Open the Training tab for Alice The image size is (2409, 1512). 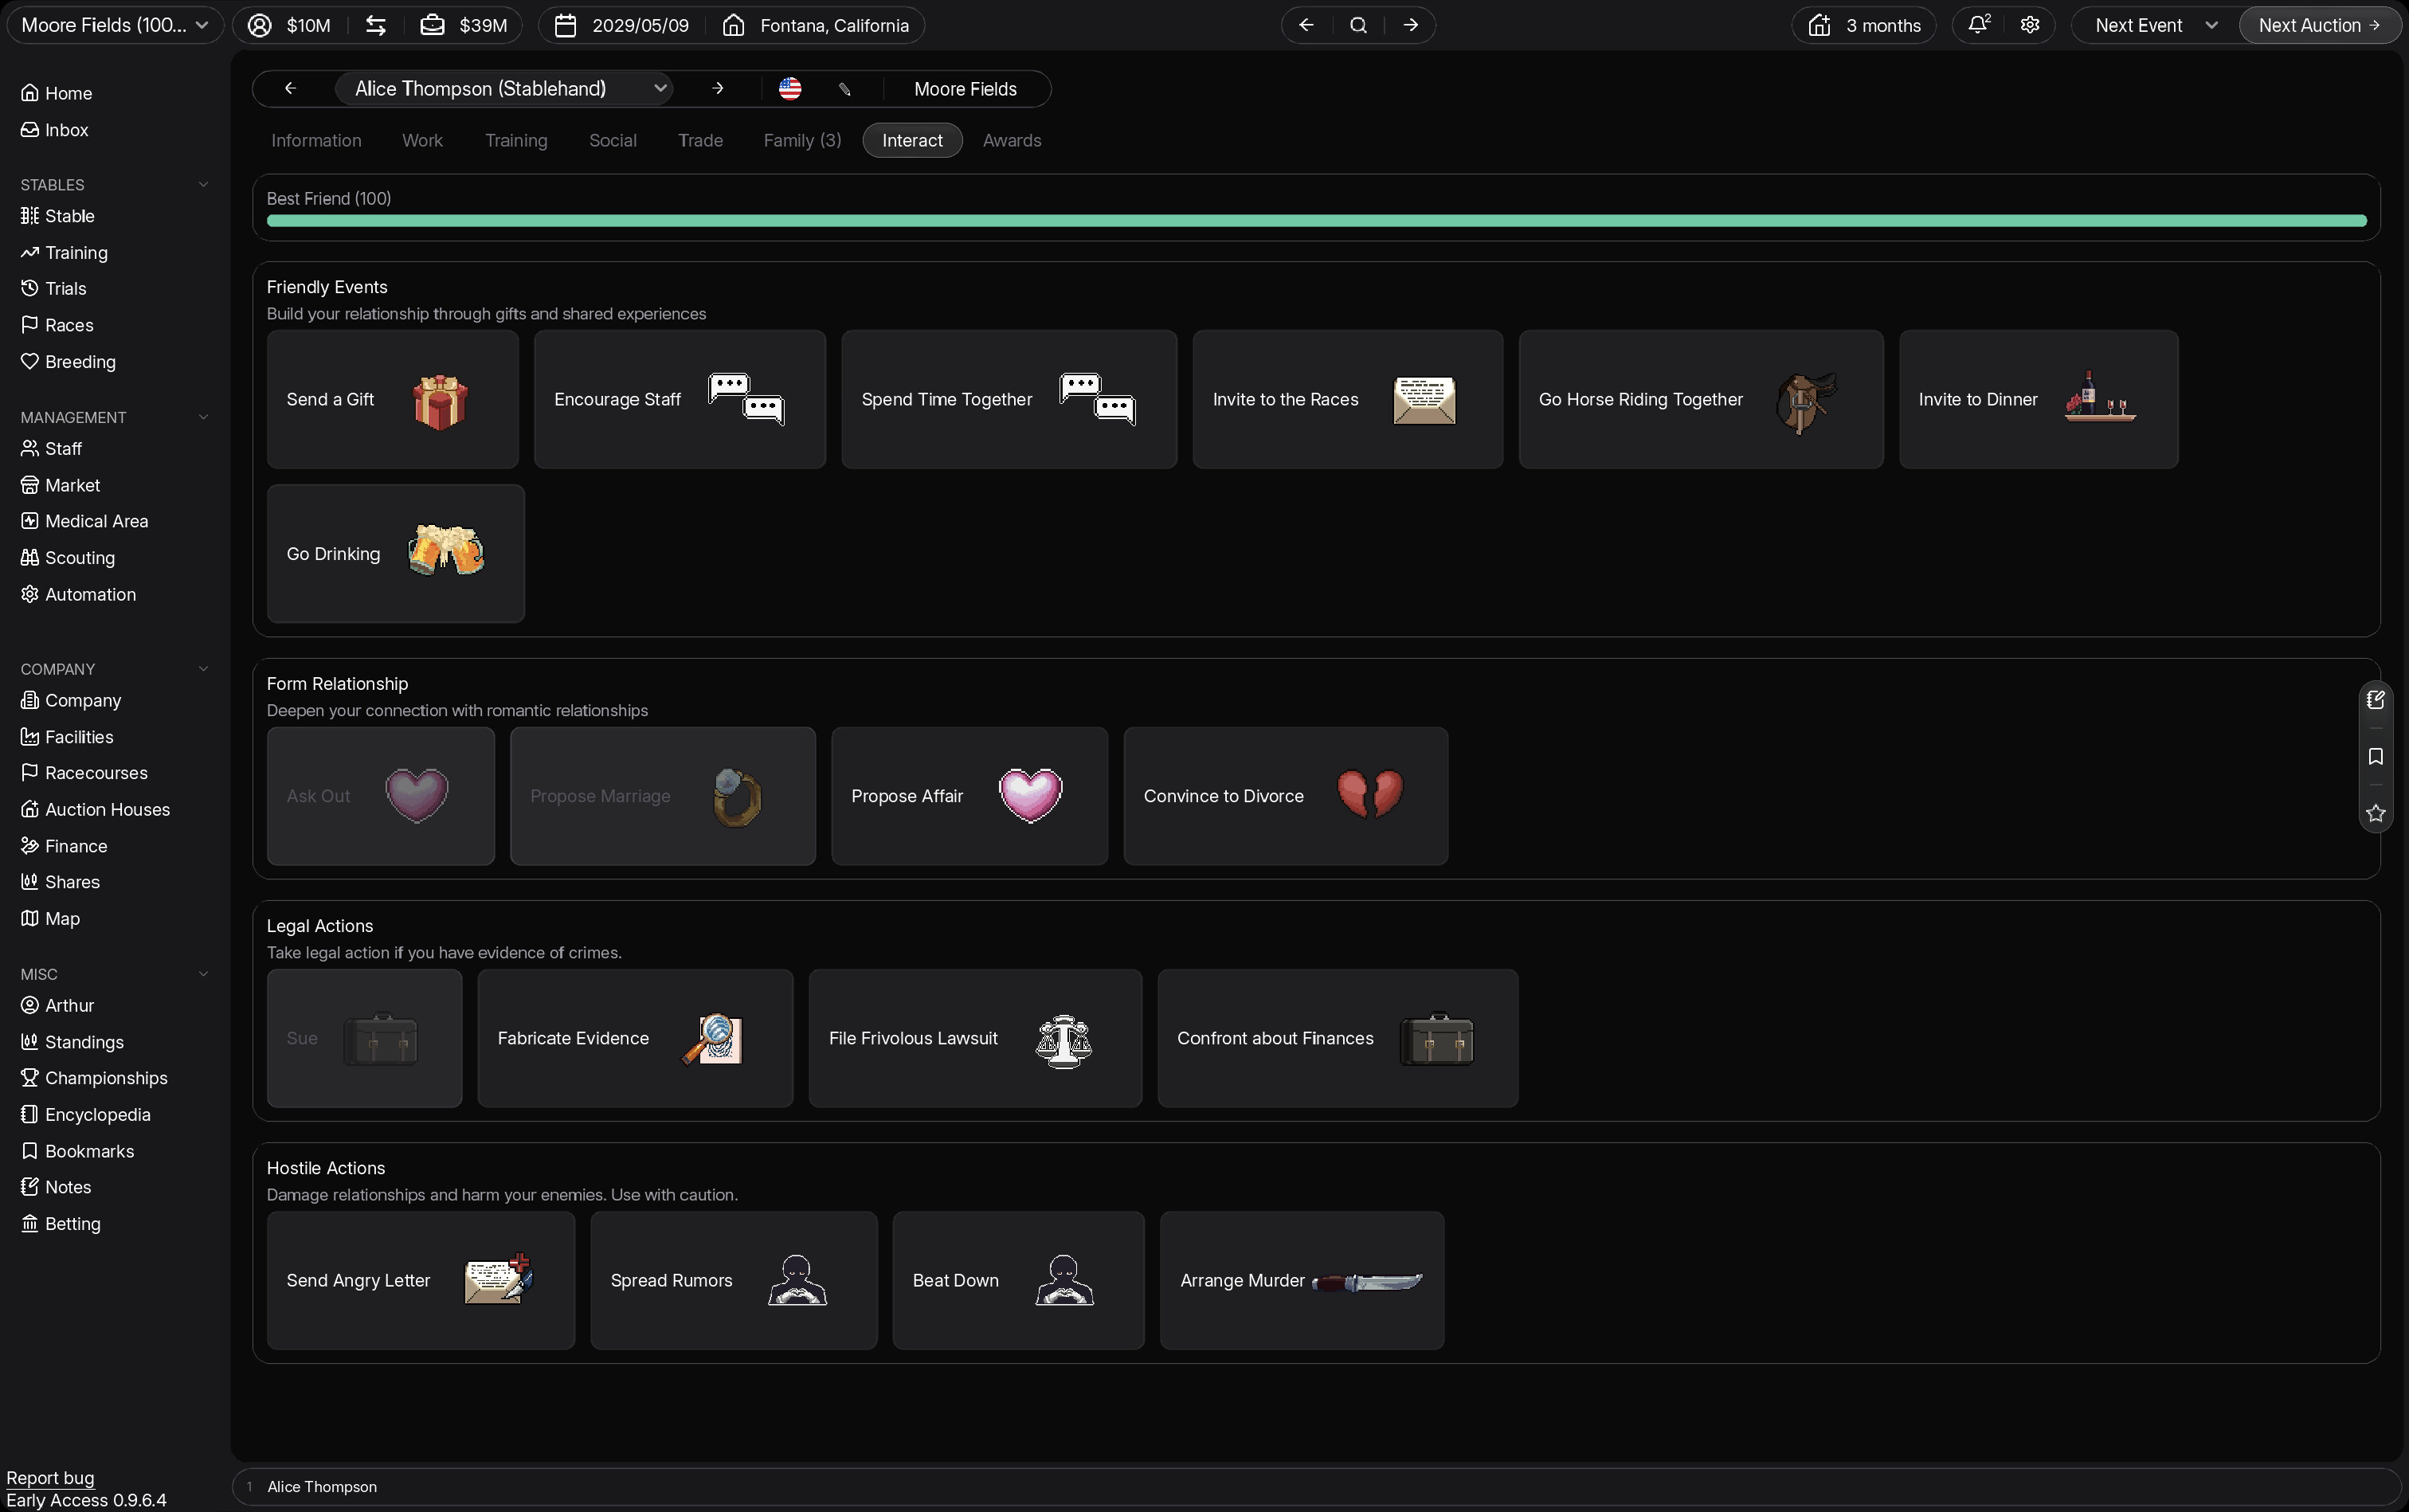click(516, 140)
